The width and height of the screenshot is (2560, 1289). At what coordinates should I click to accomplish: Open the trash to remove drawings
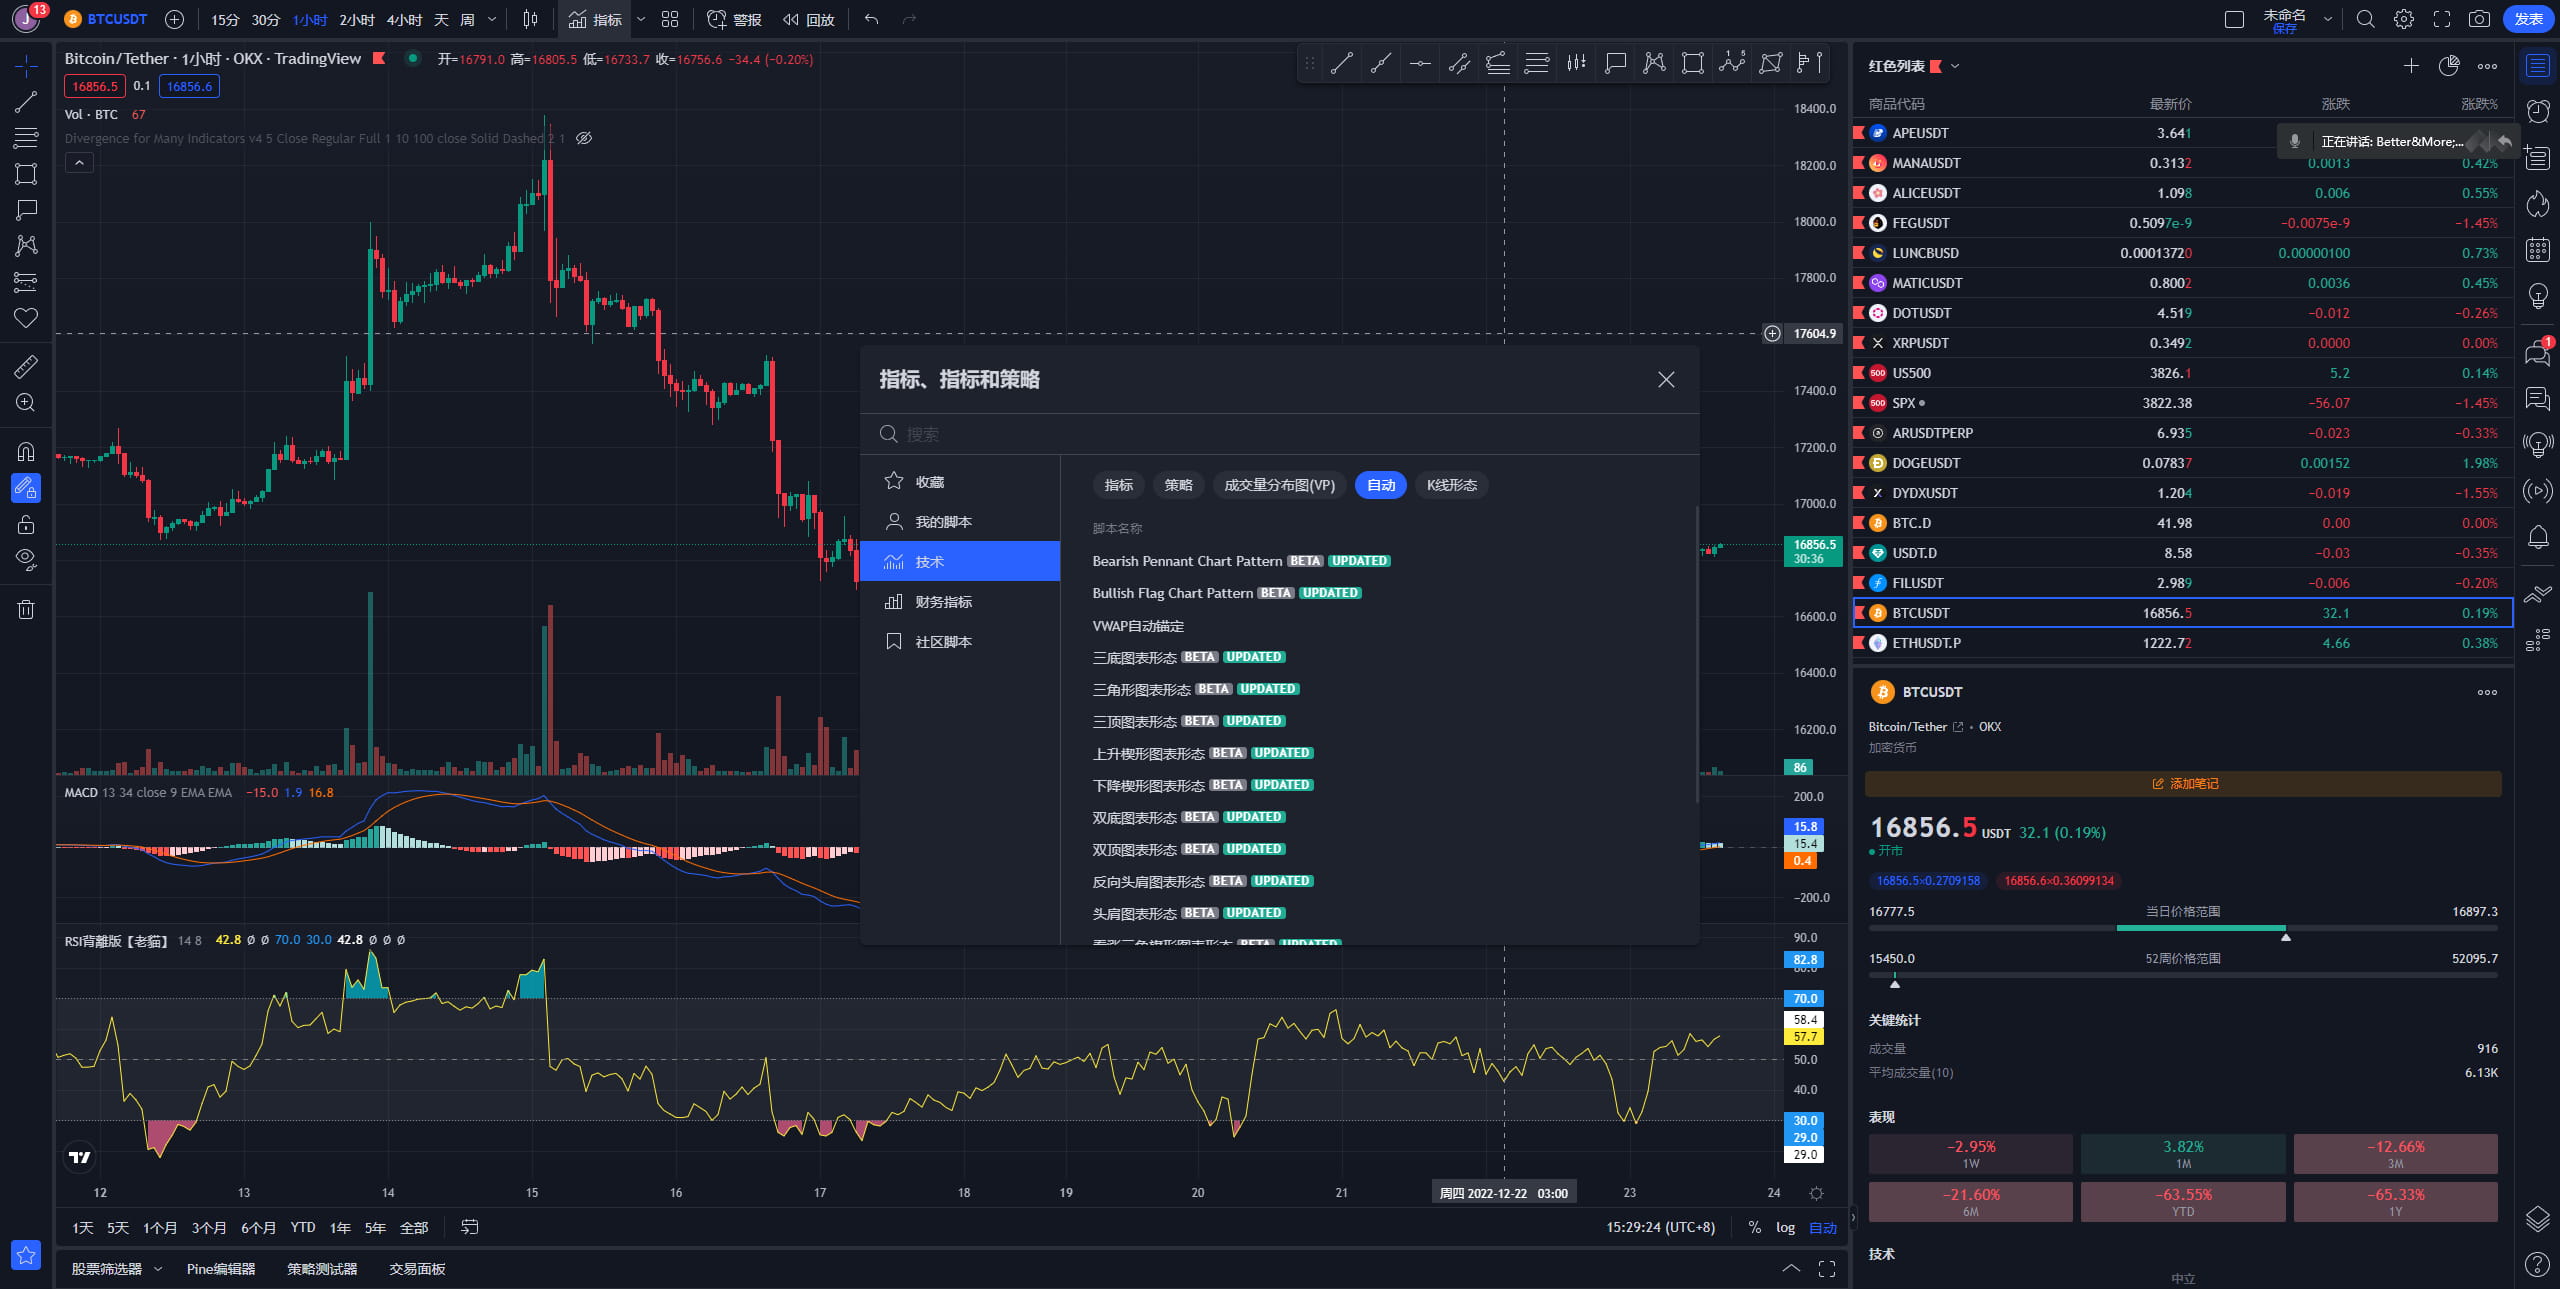[26, 609]
